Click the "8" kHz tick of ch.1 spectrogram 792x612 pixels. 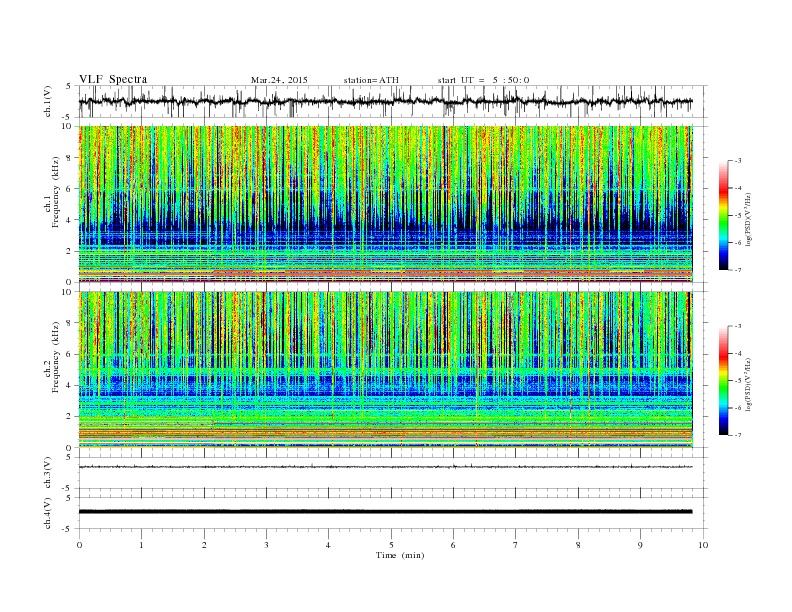point(70,158)
